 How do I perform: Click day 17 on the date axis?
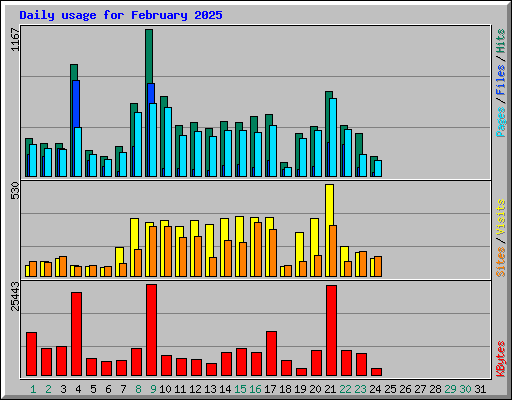[x=270, y=389]
